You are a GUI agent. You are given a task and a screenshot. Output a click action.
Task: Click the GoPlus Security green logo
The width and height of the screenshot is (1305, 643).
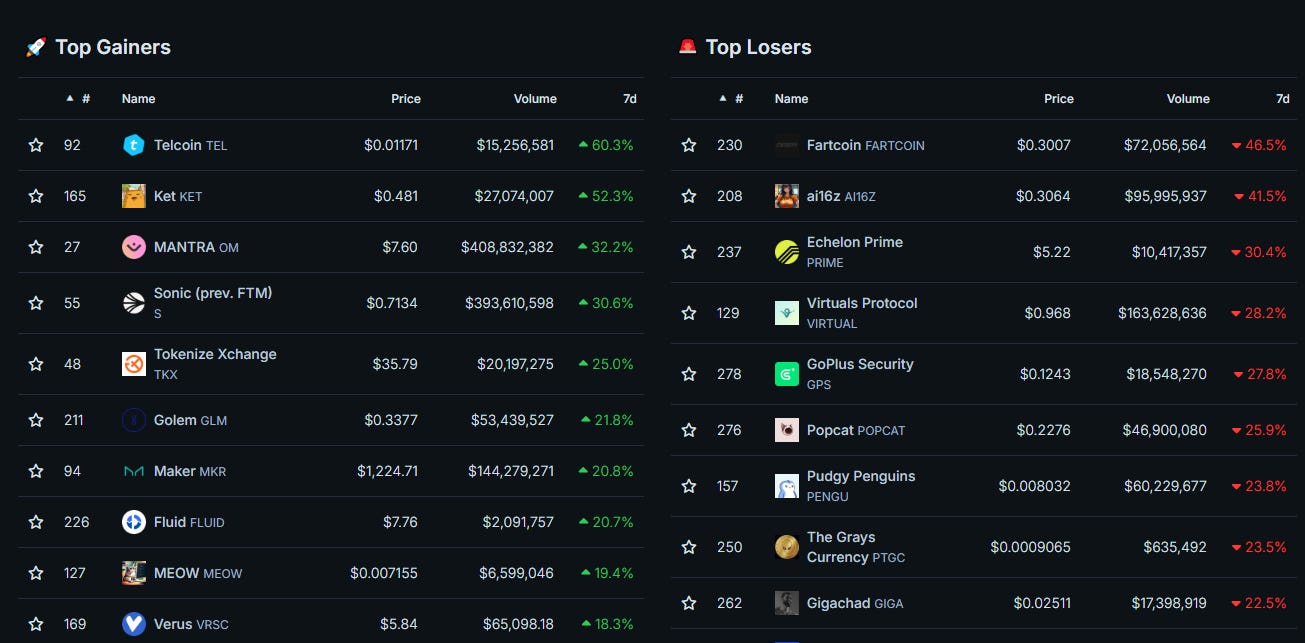point(787,374)
